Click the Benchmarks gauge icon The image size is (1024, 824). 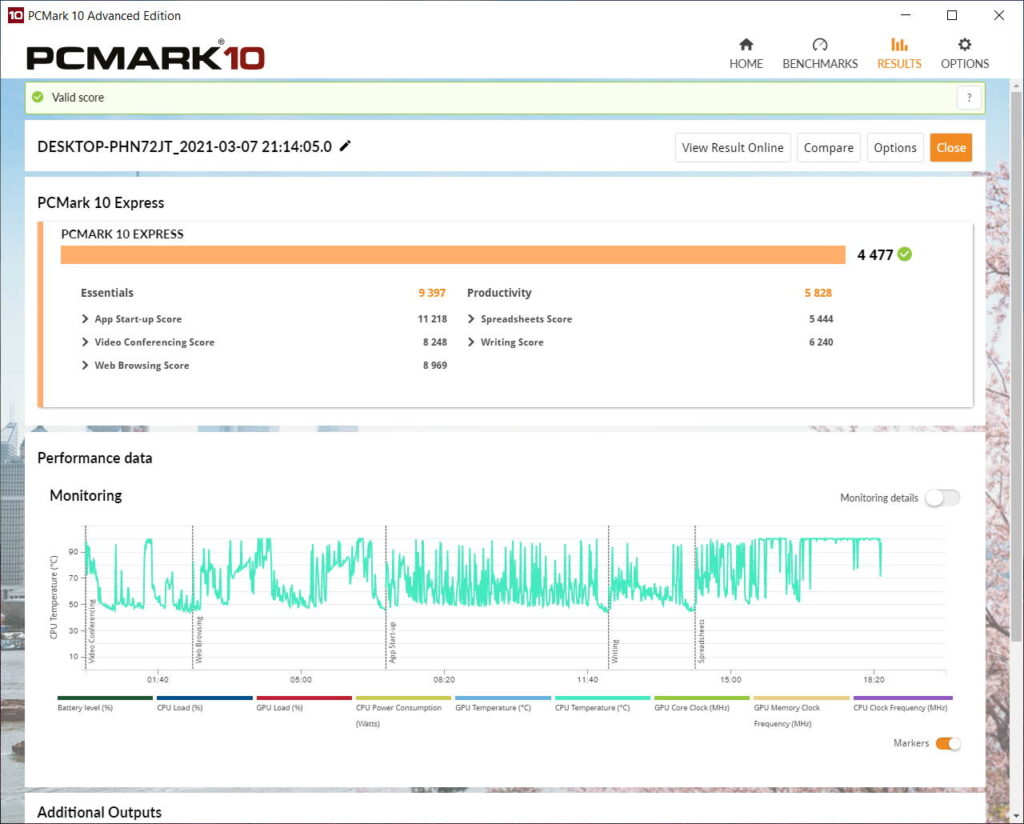(x=820, y=44)
